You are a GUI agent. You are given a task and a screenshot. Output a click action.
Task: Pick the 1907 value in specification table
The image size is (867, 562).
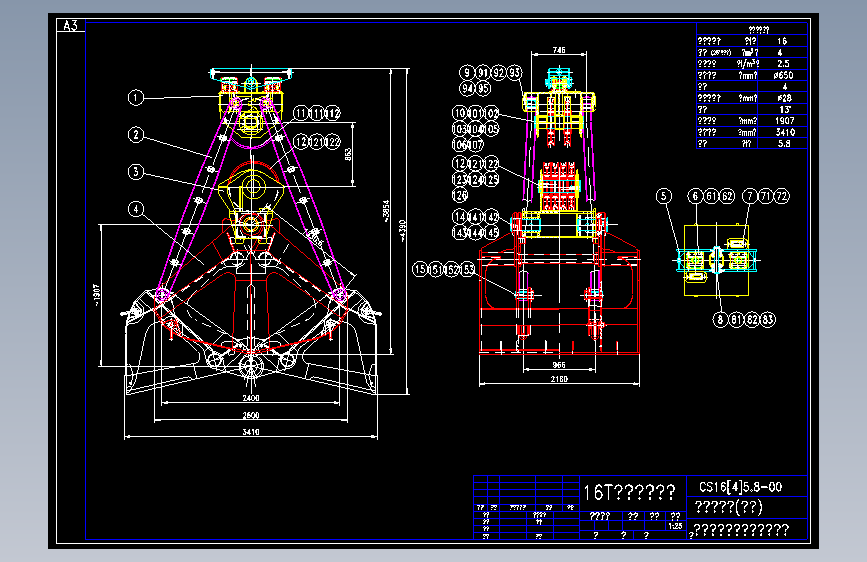pyautogui.click(x=785, y=121)
